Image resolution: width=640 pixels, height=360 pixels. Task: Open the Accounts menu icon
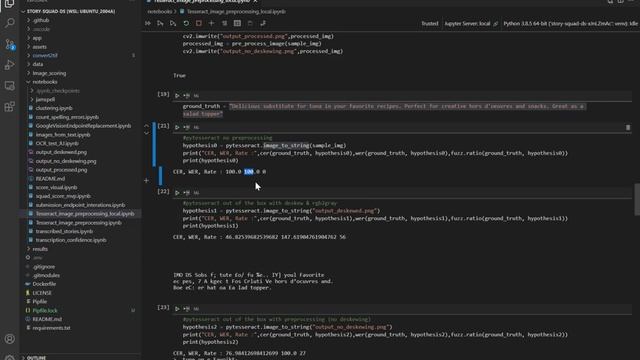click(9, 339)
